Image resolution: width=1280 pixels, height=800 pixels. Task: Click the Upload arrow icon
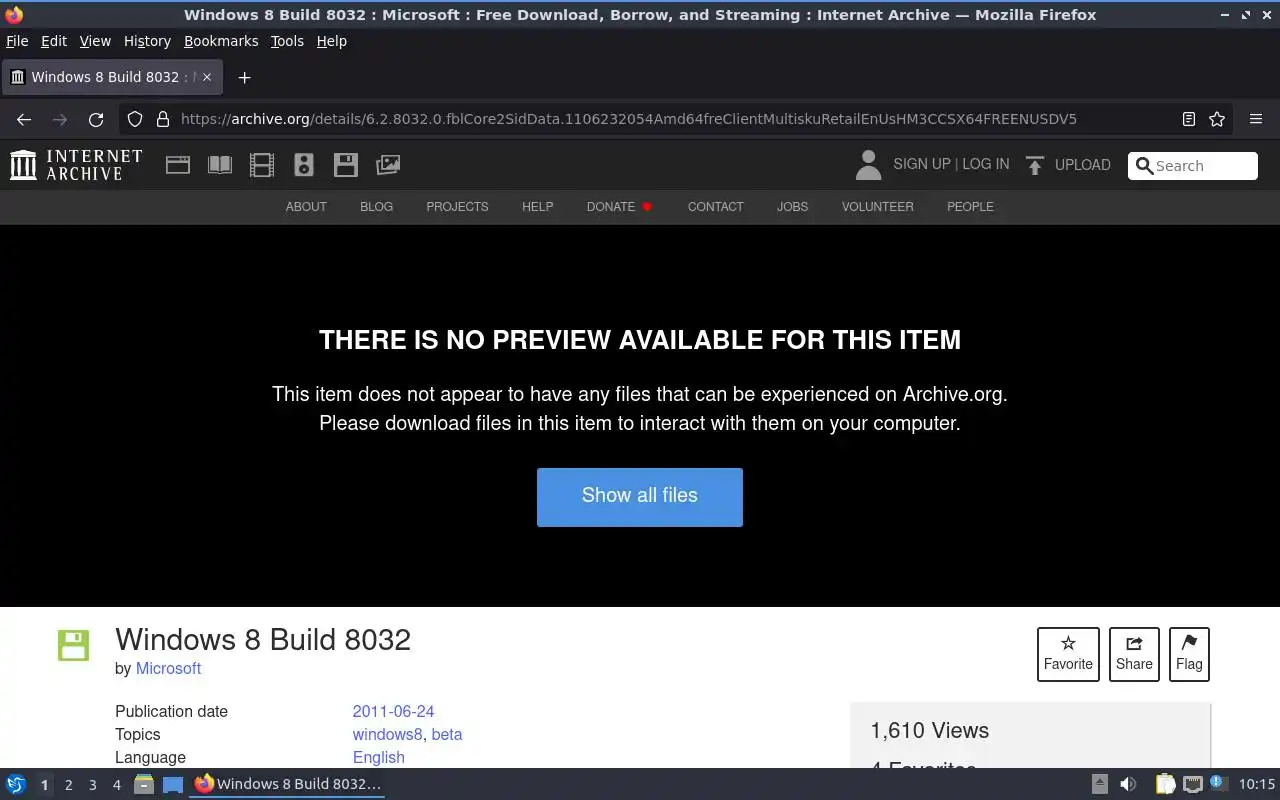point(1035,165)
